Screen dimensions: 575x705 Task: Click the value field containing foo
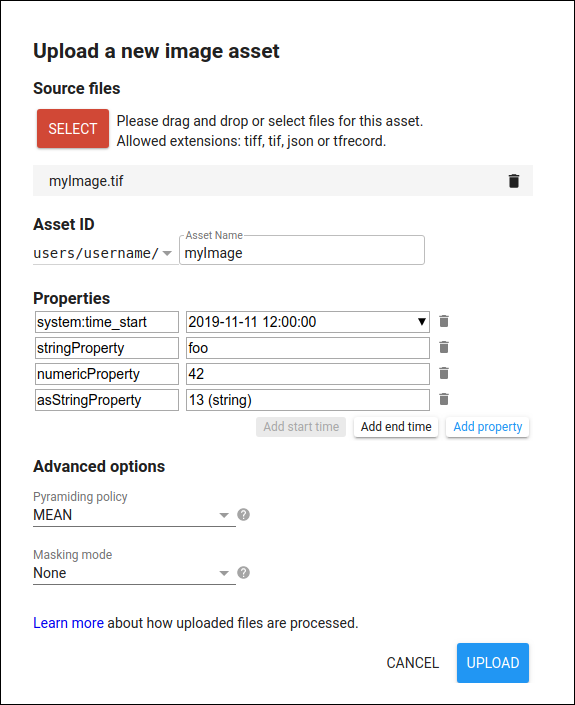[x=308, y=348]
